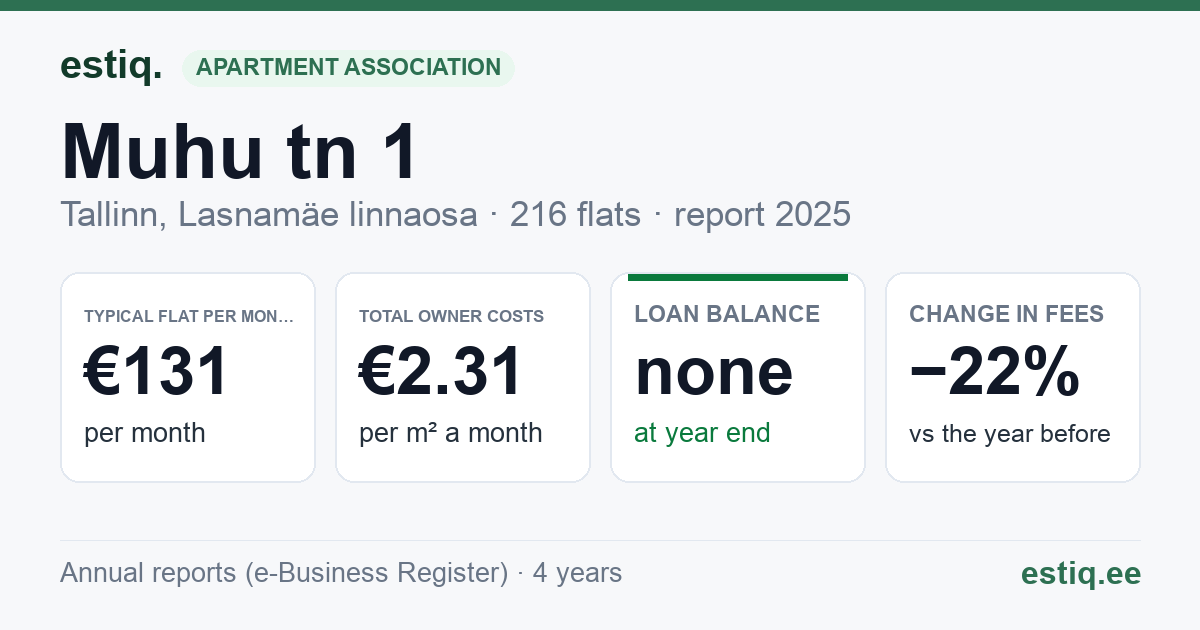Click the "216 flats" text
This screenshot has height=630, width=1200.
(575, 214)
